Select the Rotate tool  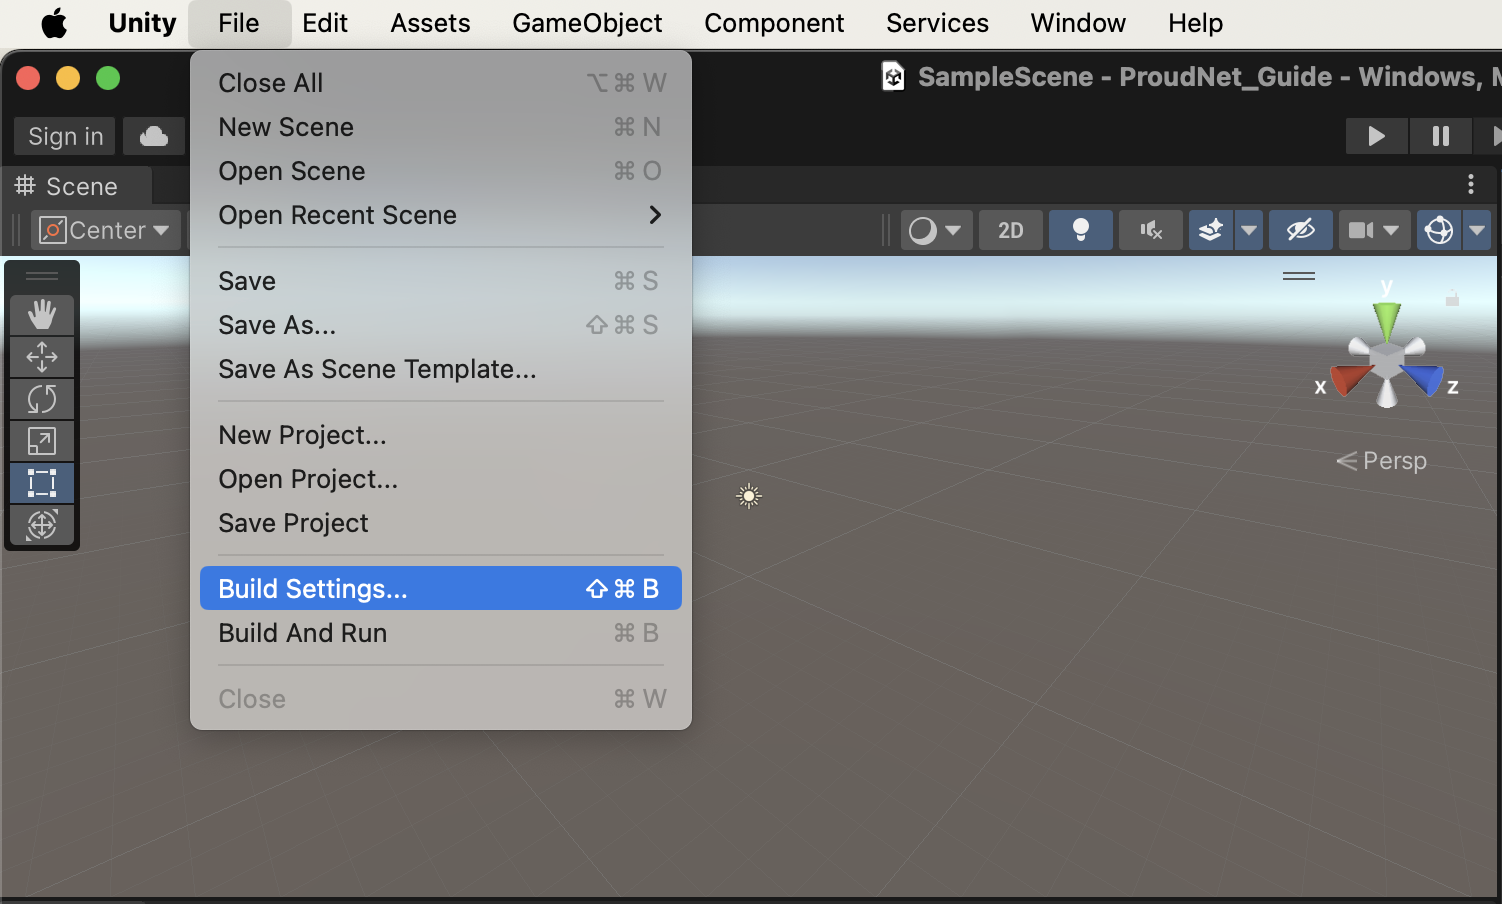42,399
